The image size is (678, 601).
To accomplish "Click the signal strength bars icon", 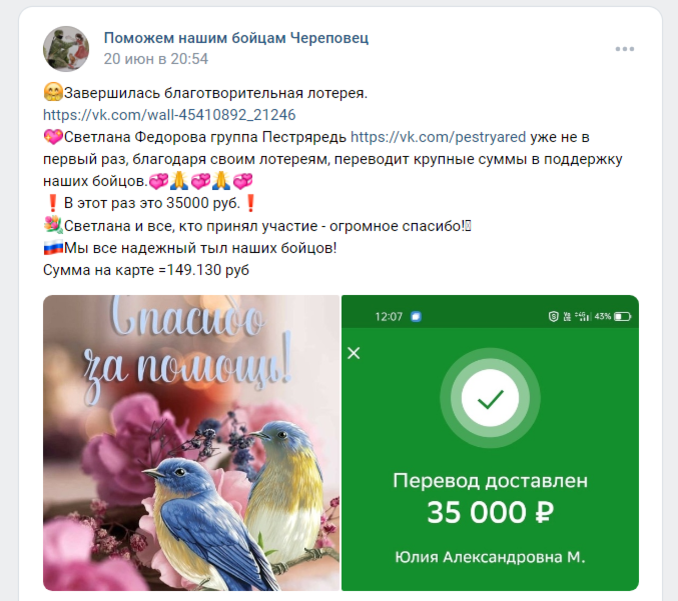I will [582, 316].
